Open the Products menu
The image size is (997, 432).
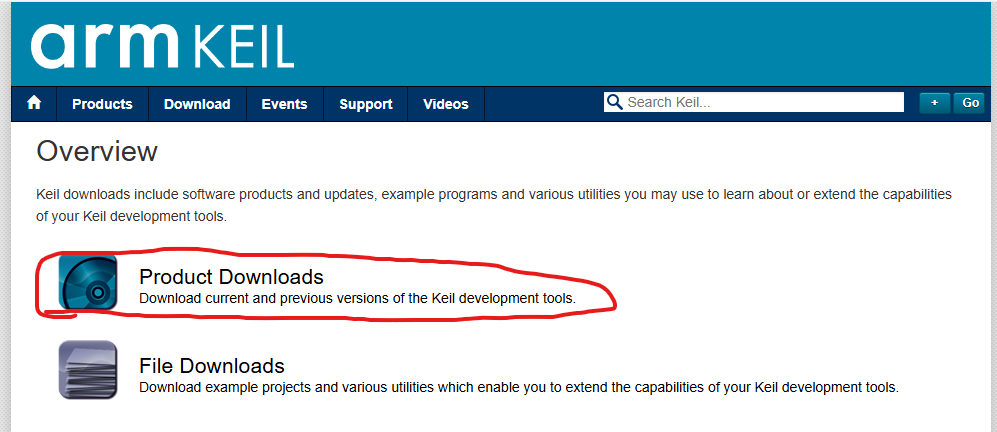102,104
